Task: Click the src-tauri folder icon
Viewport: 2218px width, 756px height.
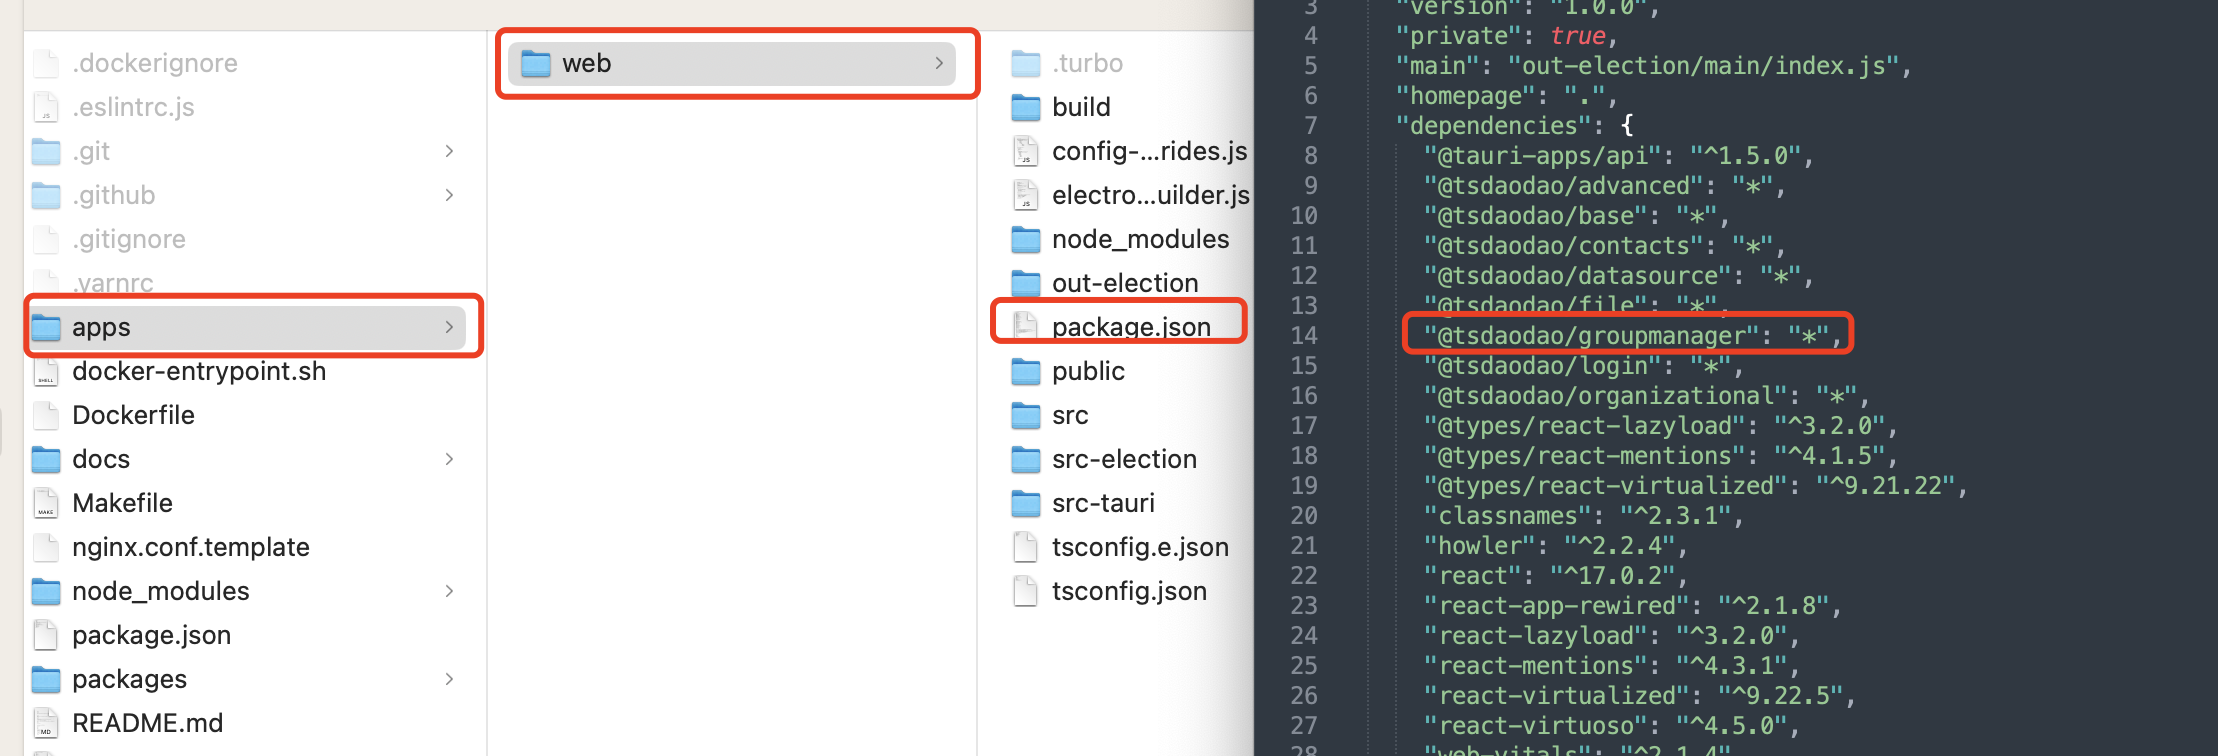Action: [x=1026, y=503]
